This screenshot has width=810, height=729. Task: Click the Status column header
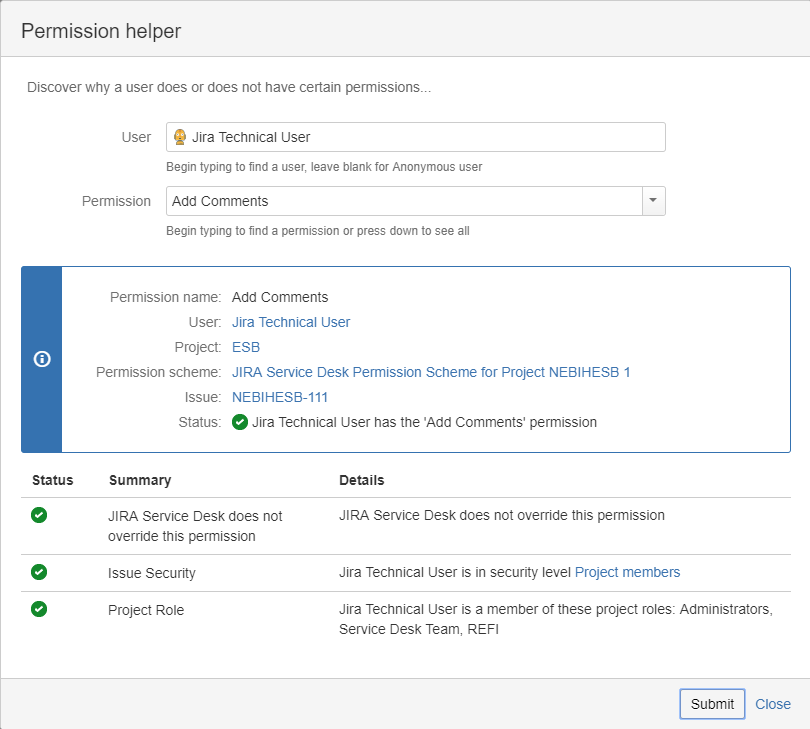53,480
